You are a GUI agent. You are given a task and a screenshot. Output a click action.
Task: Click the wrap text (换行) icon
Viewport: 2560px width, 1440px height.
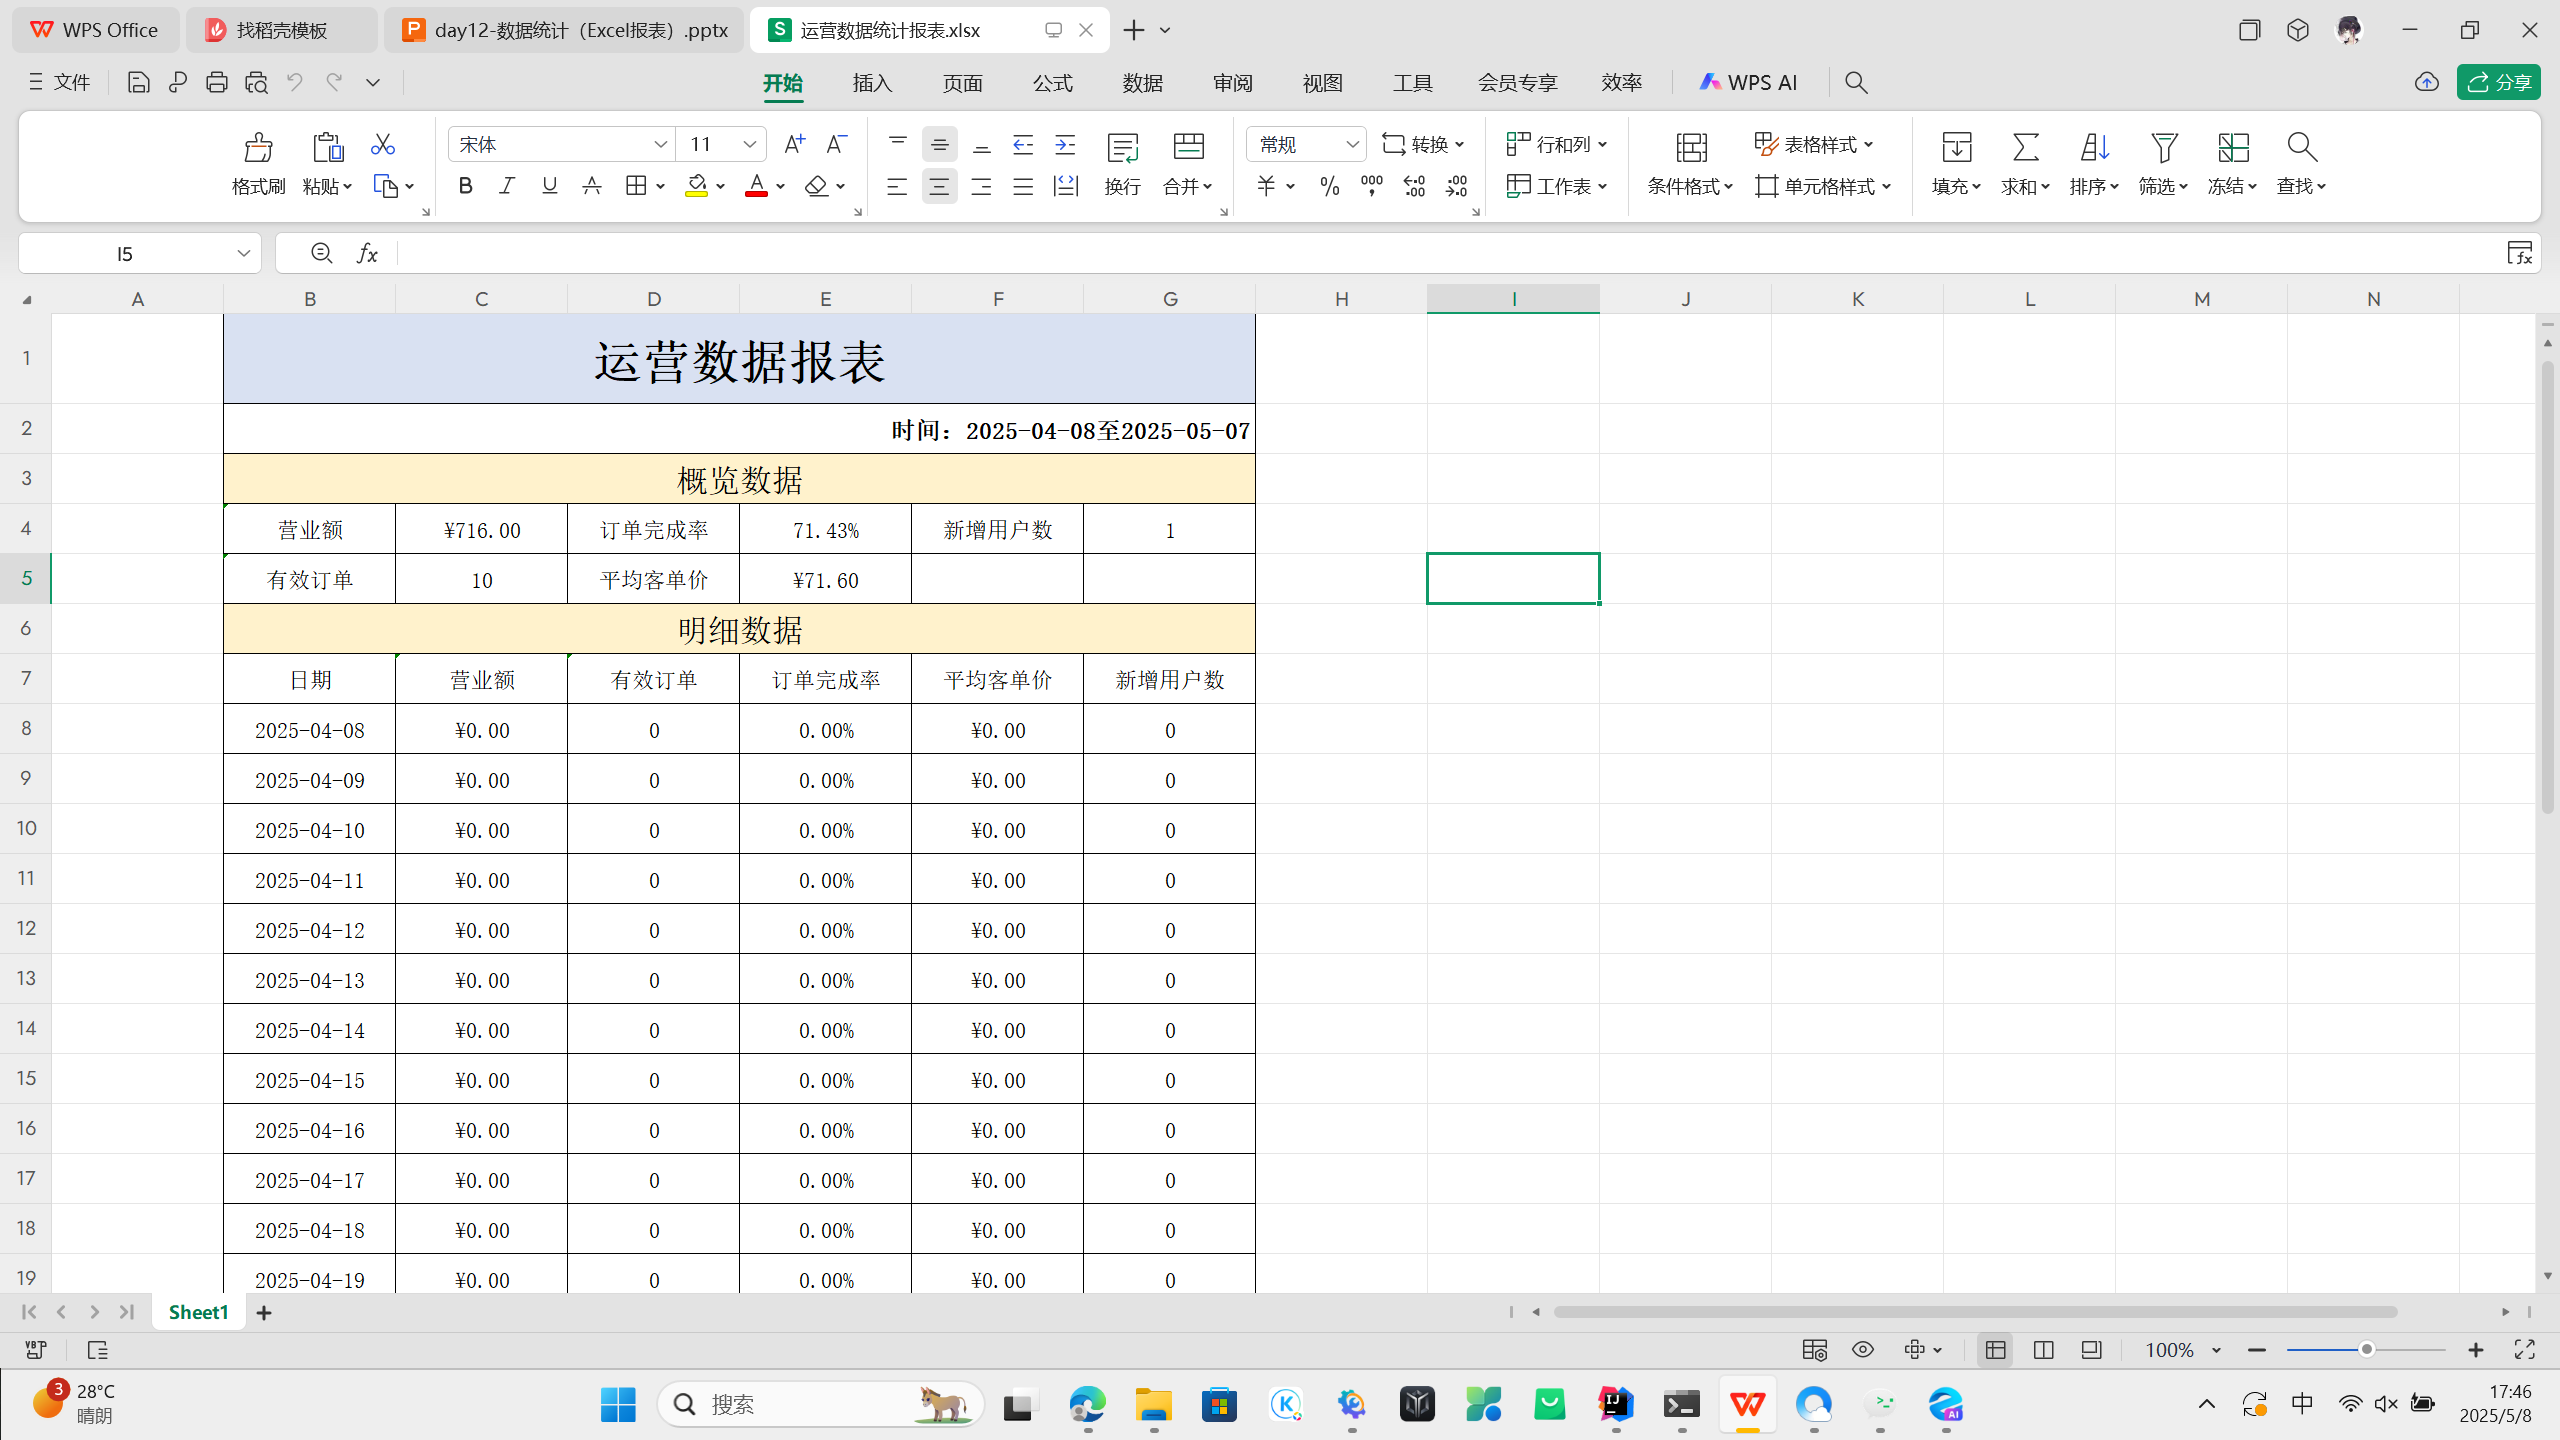coord(1122,148)
